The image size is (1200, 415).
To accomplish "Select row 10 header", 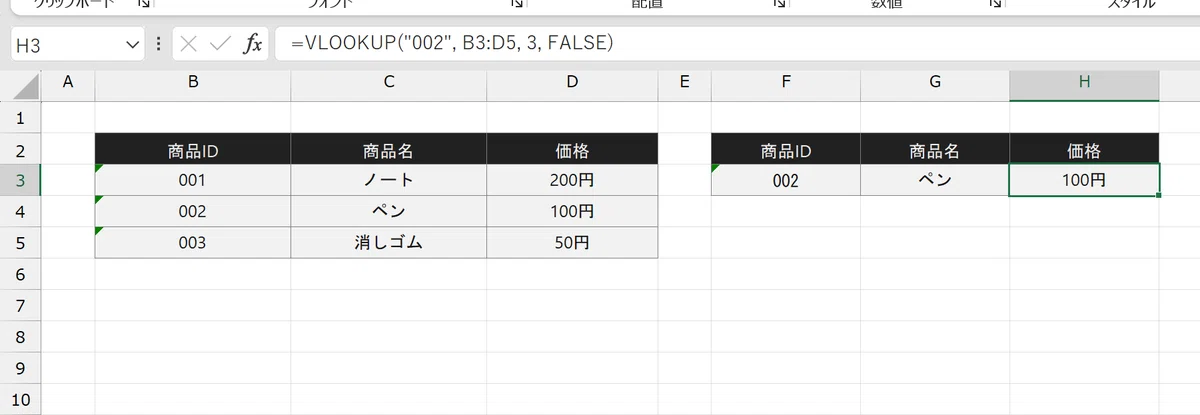I will point(20,400).
